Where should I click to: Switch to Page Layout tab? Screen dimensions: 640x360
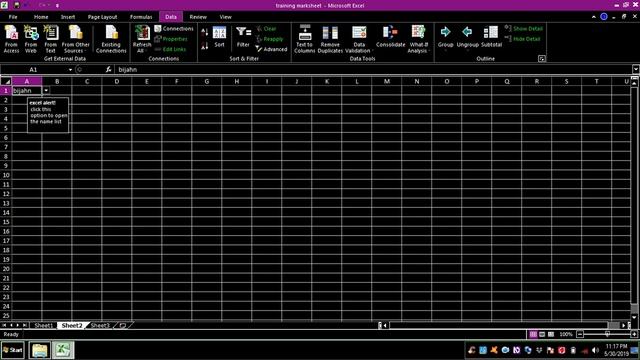pyautogui.click(x=102, y=17)
